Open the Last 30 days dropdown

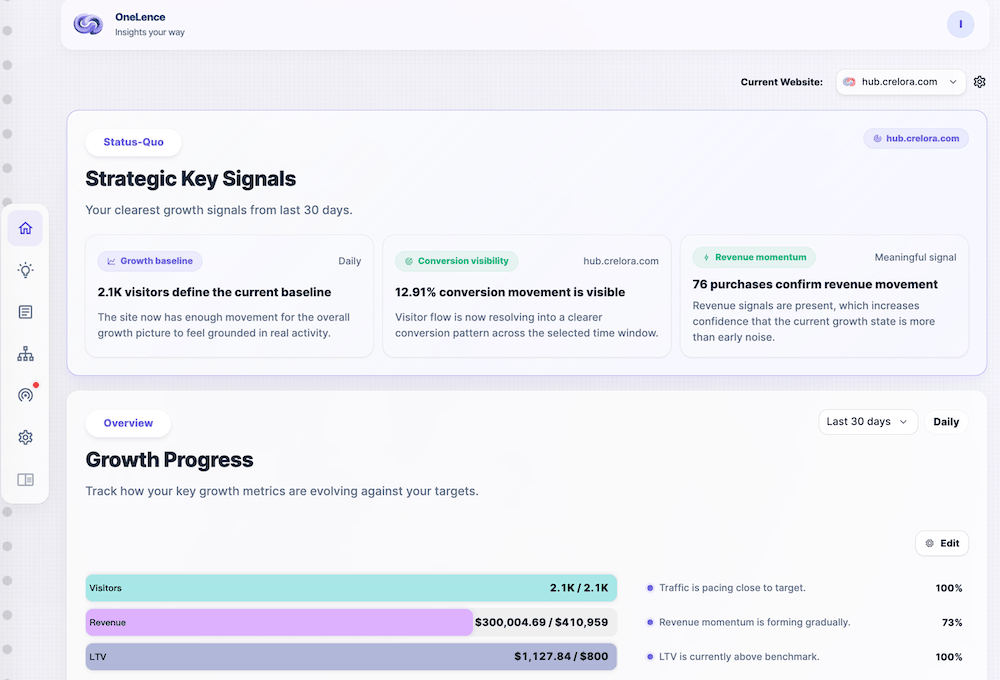(x=867, y=421)
